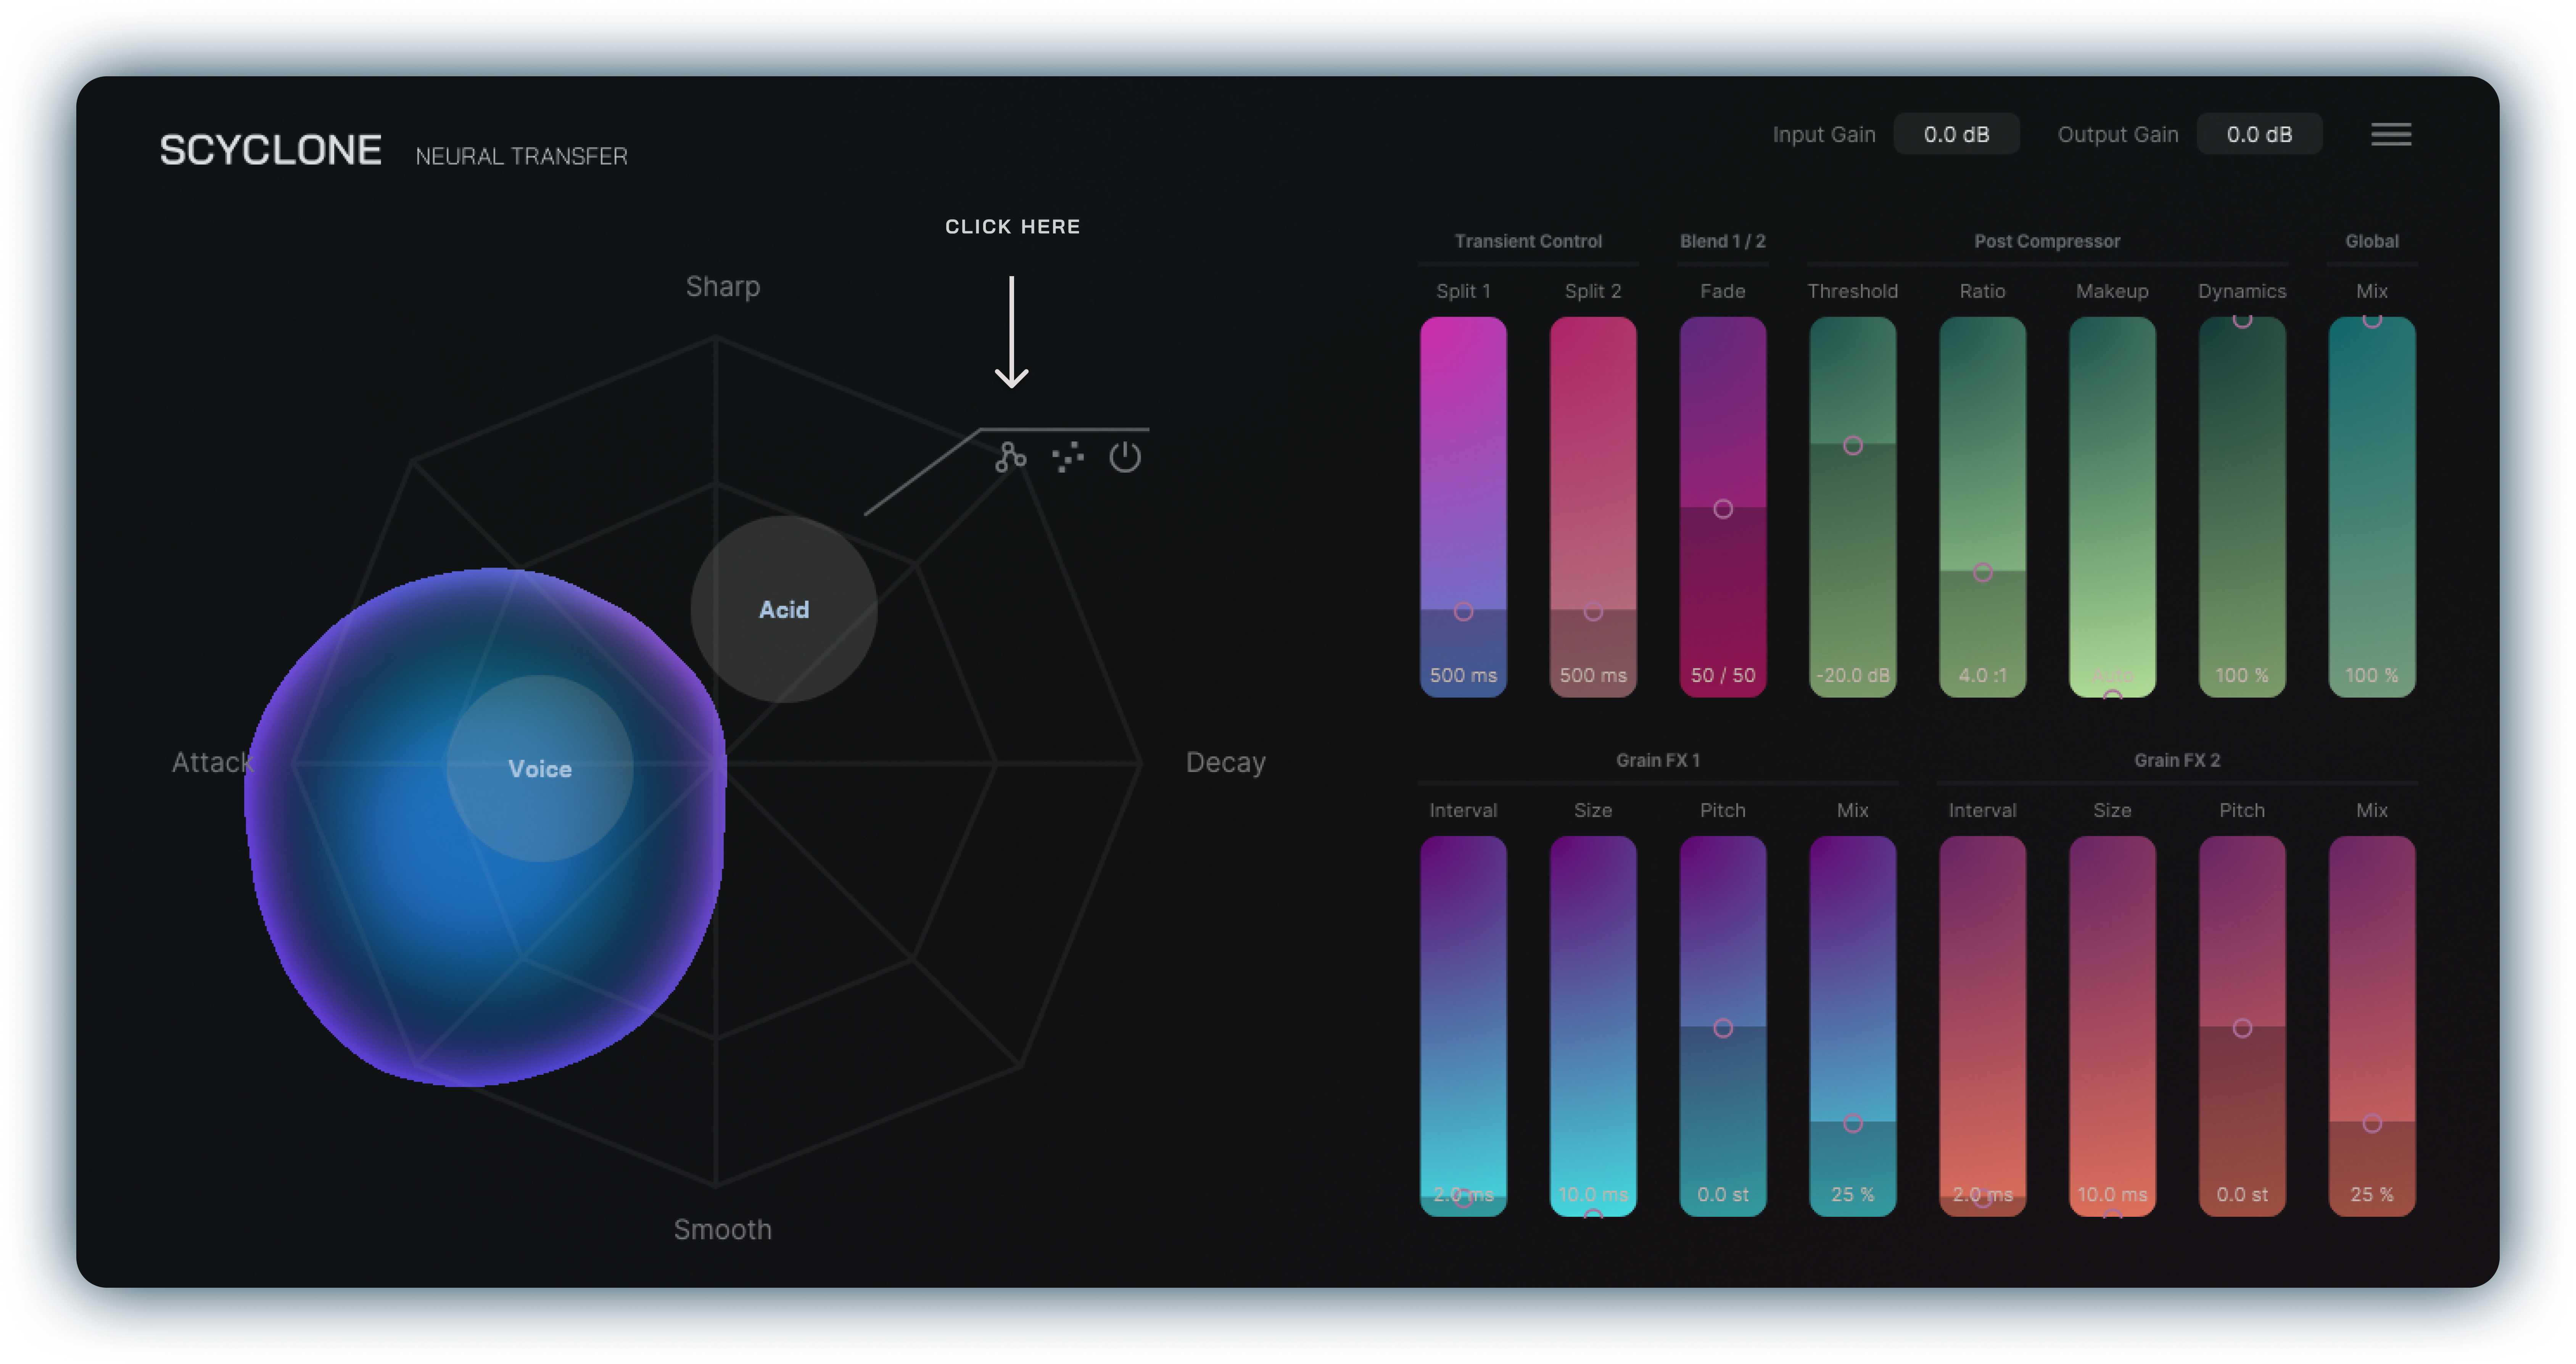This screenshot has width=2576, height=1364.
Task: Click the Blend 1 / 2 header
Action: pyautogui.click(x=1723, y=241)
